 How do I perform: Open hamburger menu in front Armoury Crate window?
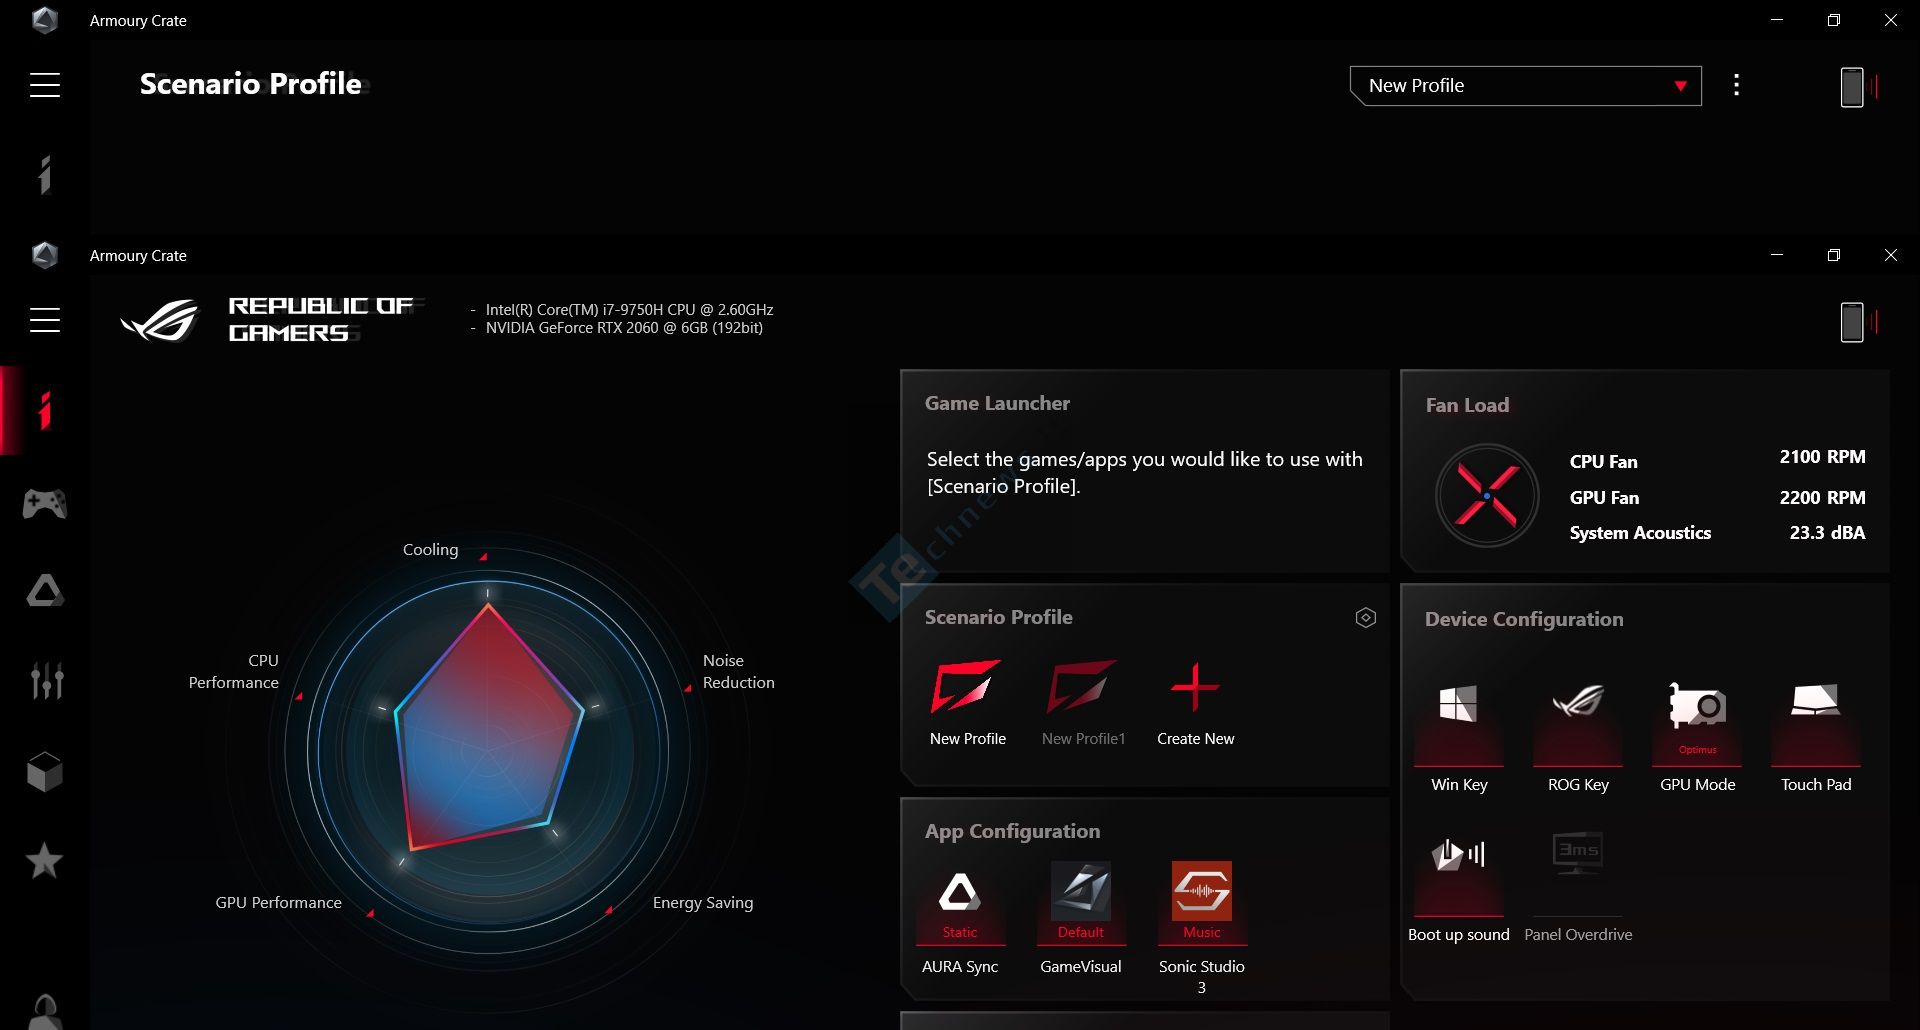click(x=45, y=320)
